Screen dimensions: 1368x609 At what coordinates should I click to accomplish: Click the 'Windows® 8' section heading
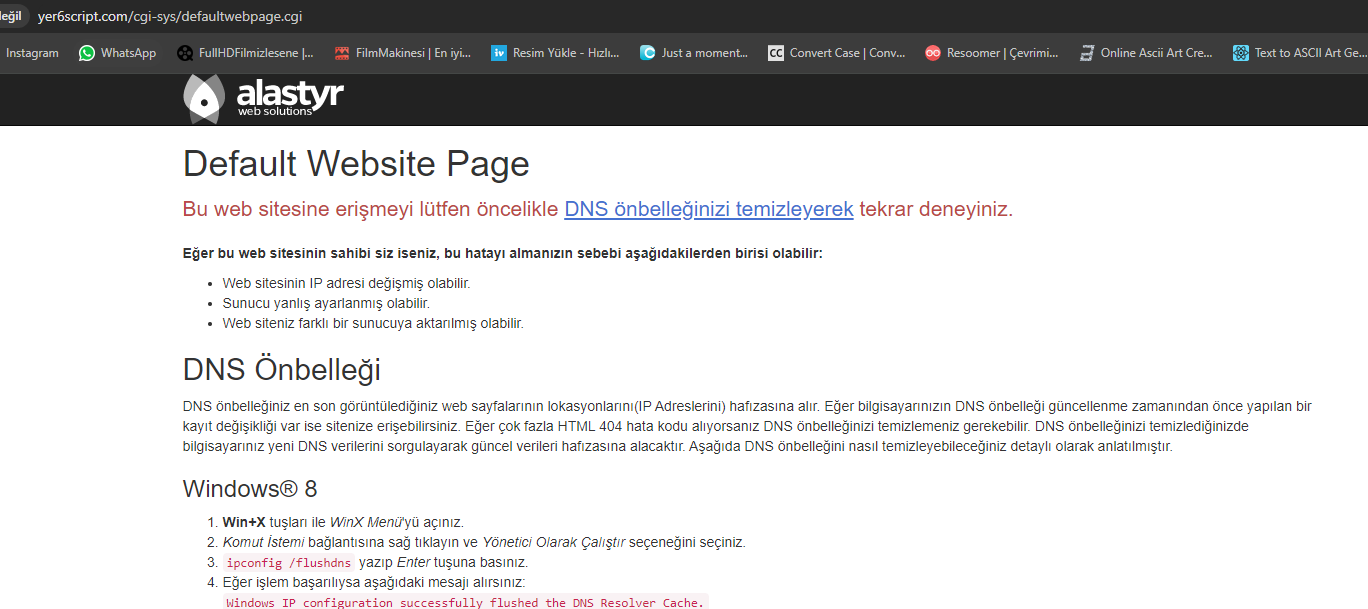click(x=250, y=489)
